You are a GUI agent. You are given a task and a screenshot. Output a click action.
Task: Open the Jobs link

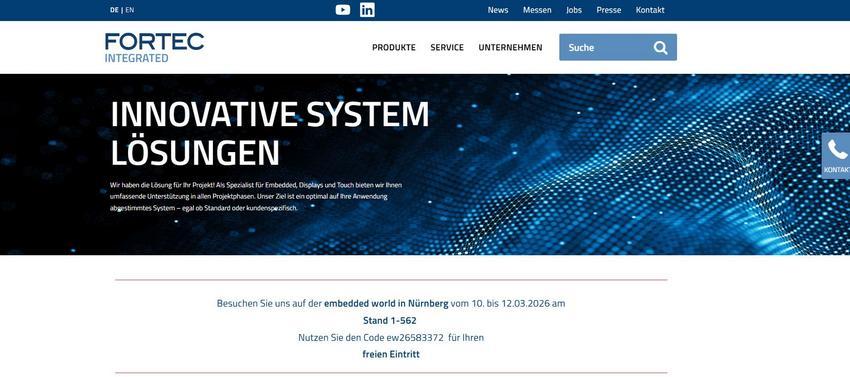(574, 10)
